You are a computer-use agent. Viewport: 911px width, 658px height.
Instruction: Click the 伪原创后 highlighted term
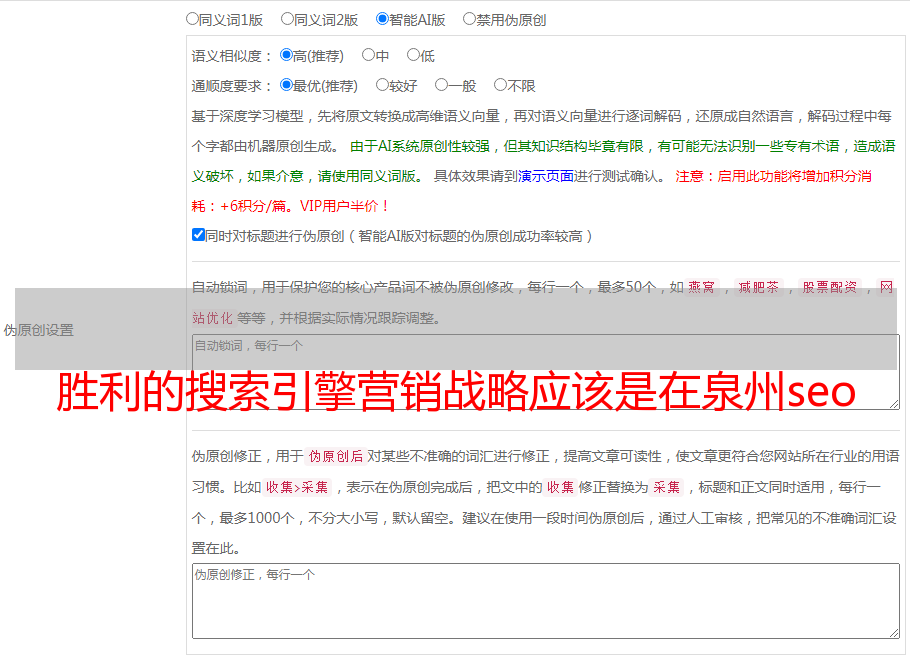pos(335,456)
